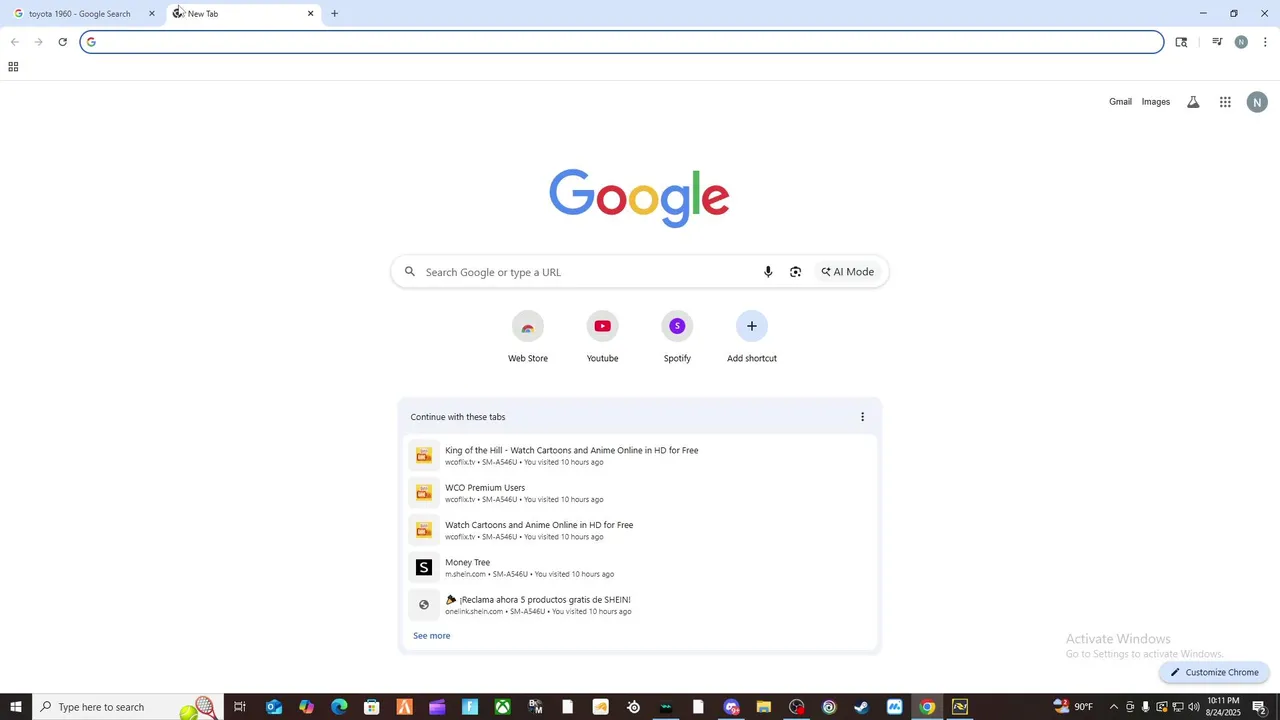Screen dimensions: 1280x720
Task: Start voice search with the microphone icon
Action: pos(768,272)
